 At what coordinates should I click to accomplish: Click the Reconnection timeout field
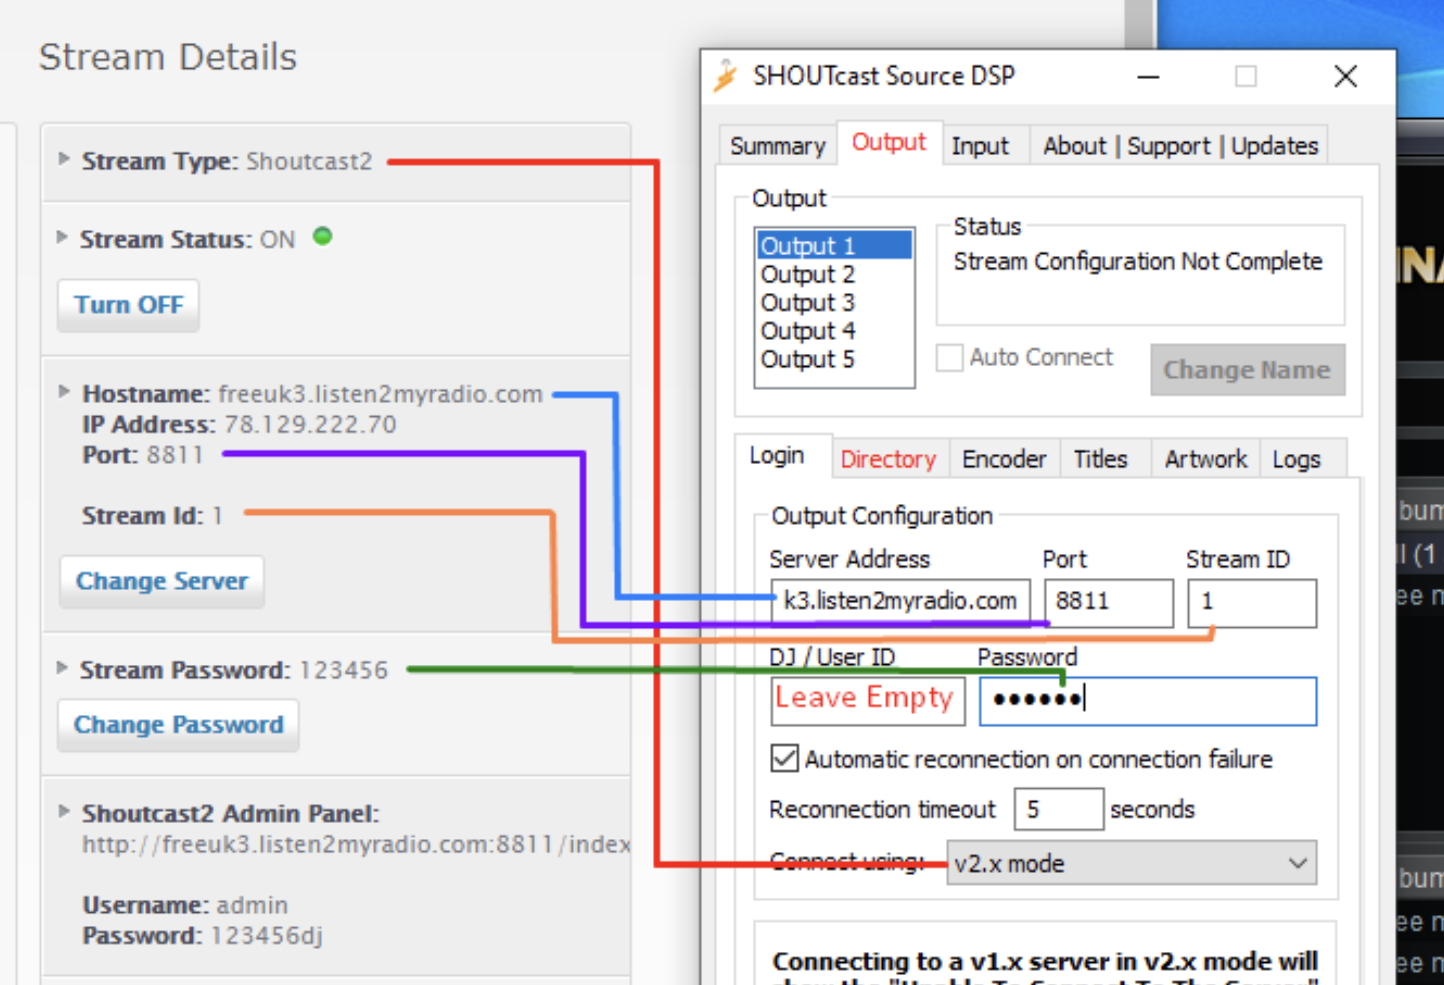coord(1058,809)
